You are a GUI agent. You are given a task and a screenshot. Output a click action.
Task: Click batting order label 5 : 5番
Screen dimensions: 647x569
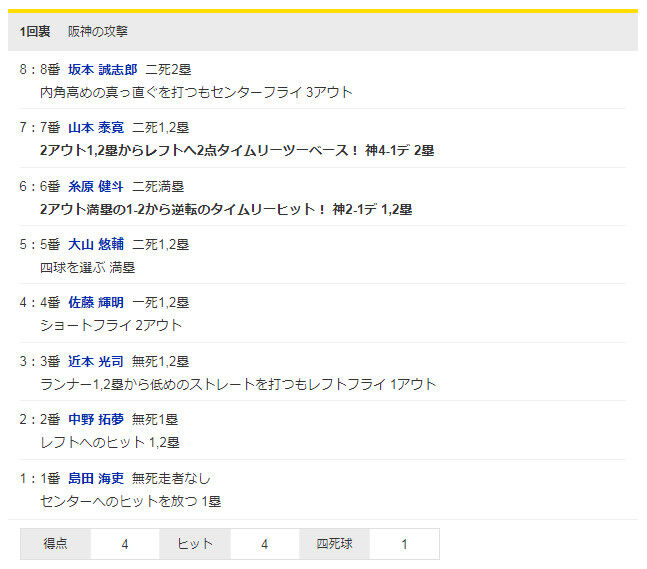coord(40,244)
